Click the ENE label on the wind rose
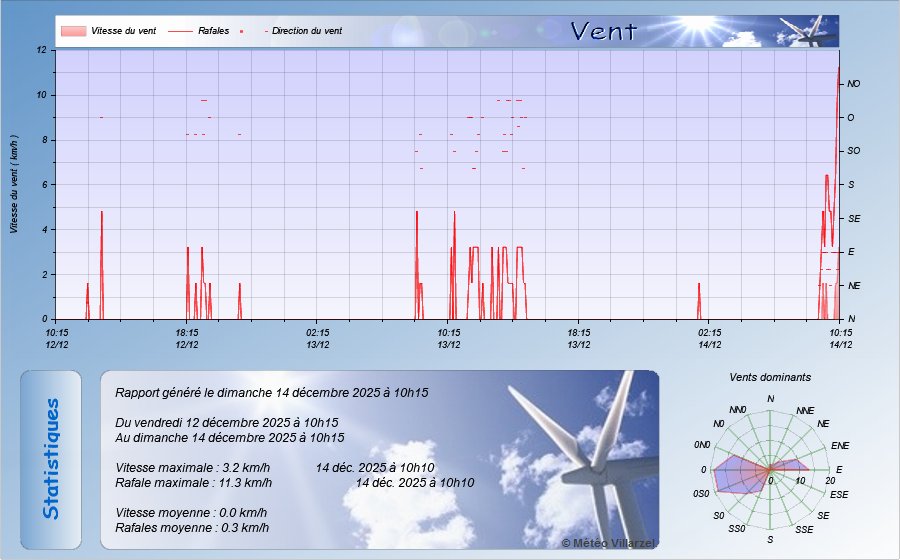 pyautogui.click(x=840, y=445)
